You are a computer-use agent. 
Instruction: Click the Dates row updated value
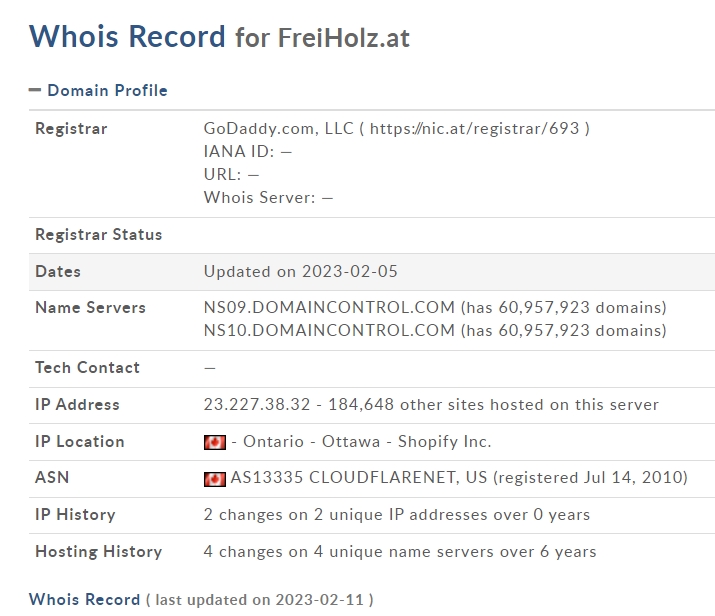(x=301, y=271)
